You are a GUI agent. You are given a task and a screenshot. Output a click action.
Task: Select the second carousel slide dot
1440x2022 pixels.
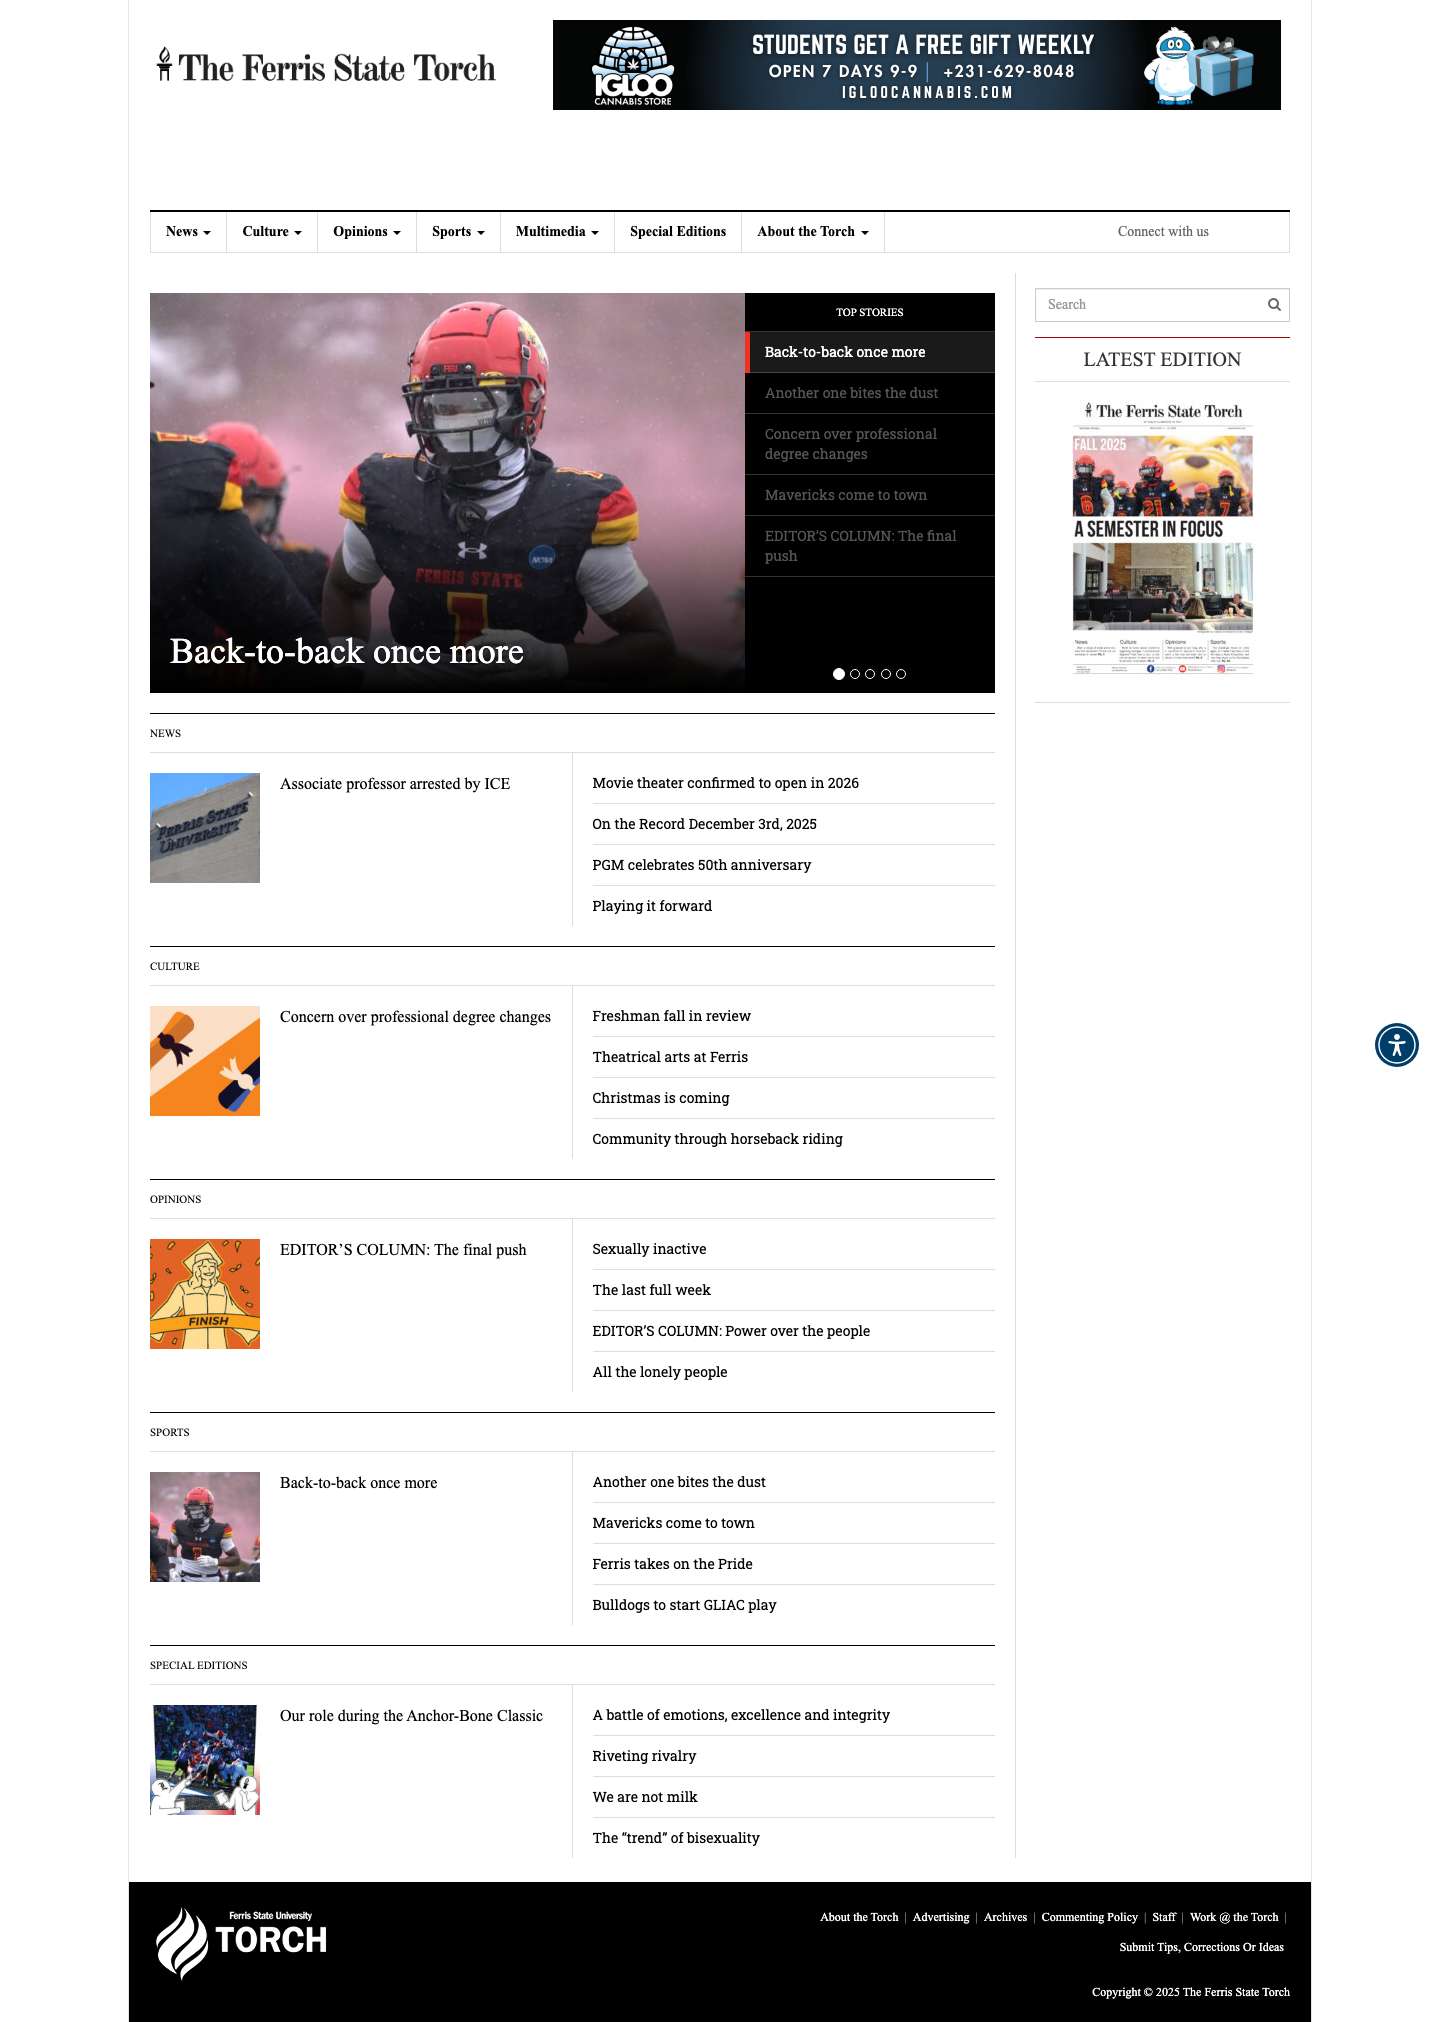[x=855, y=674]
